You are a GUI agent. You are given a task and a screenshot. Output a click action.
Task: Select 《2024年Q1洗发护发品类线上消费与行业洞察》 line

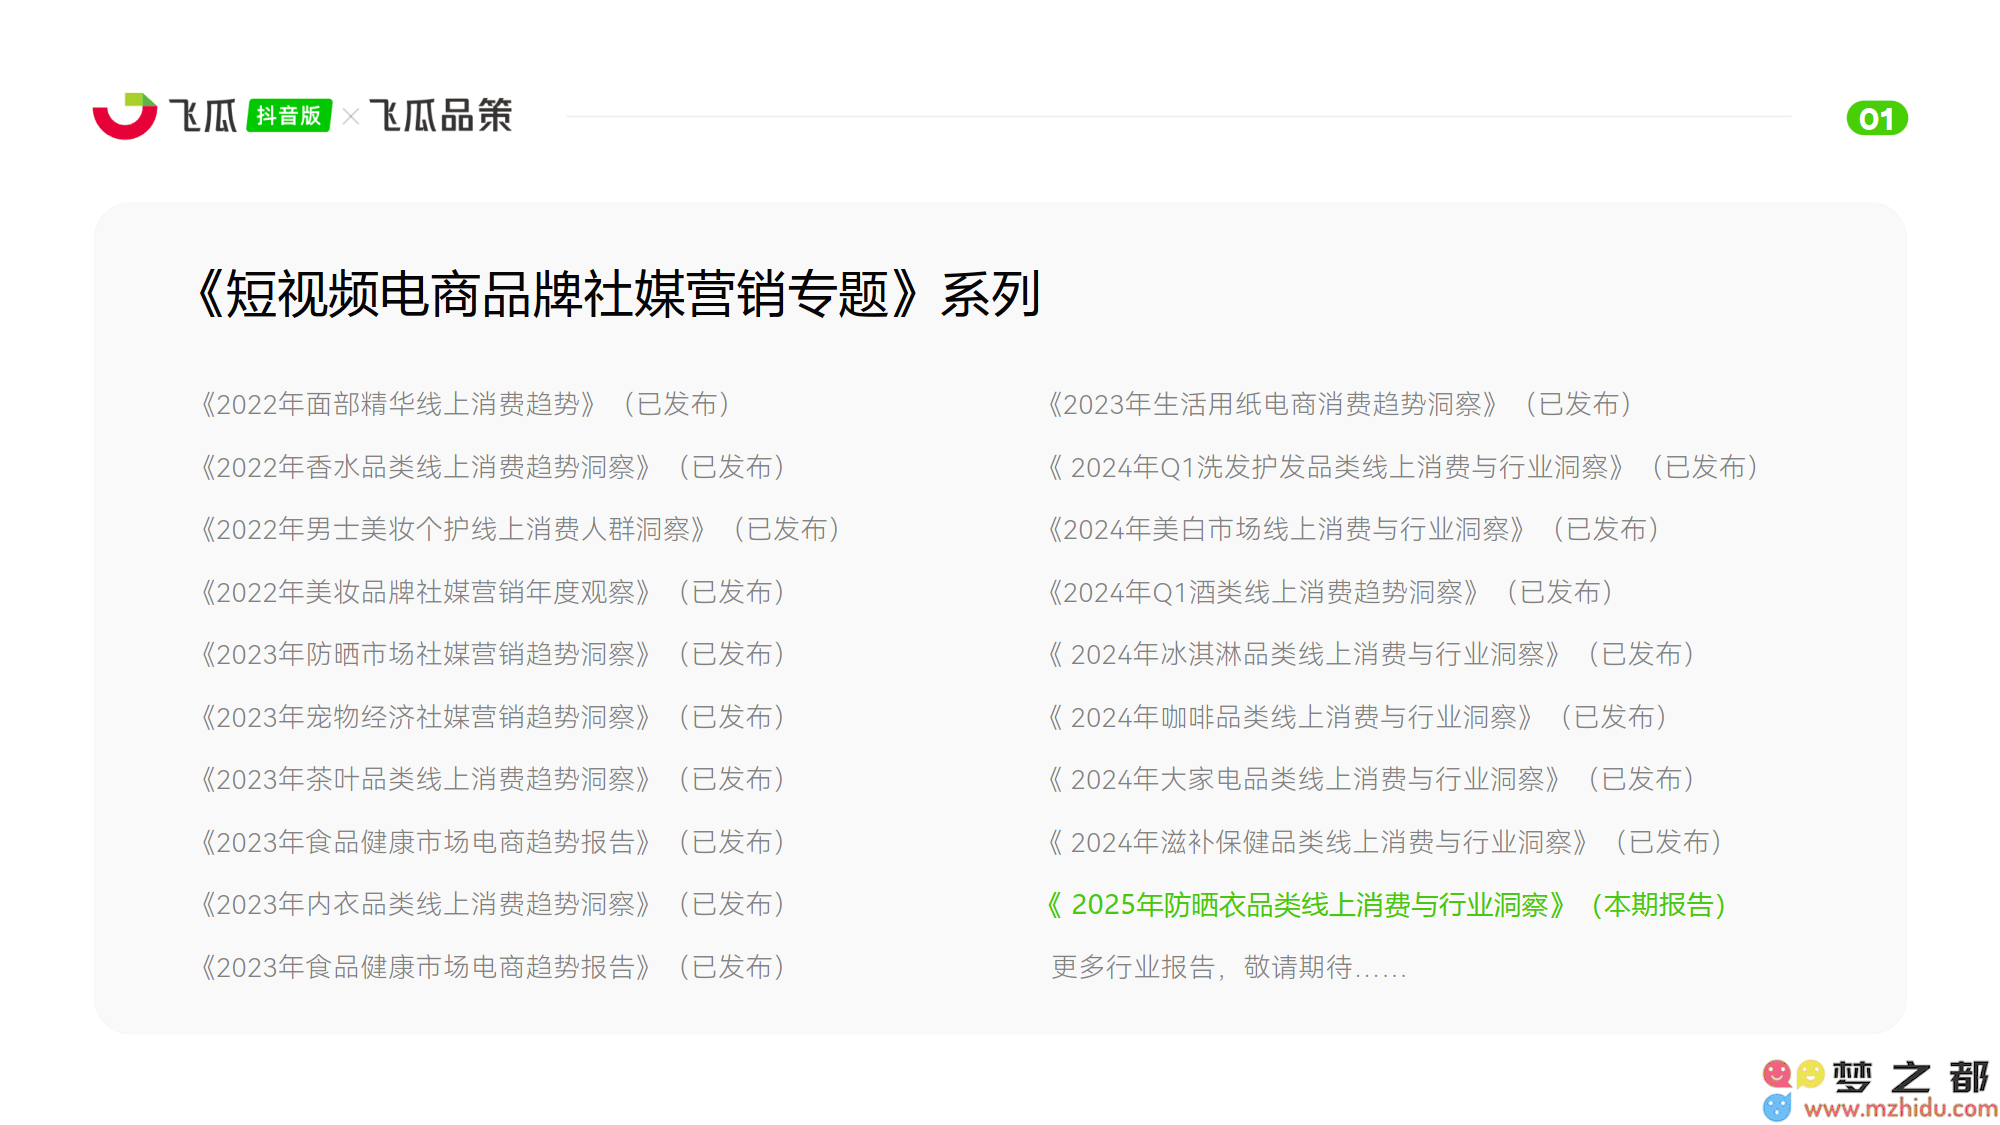point(1404,467)
